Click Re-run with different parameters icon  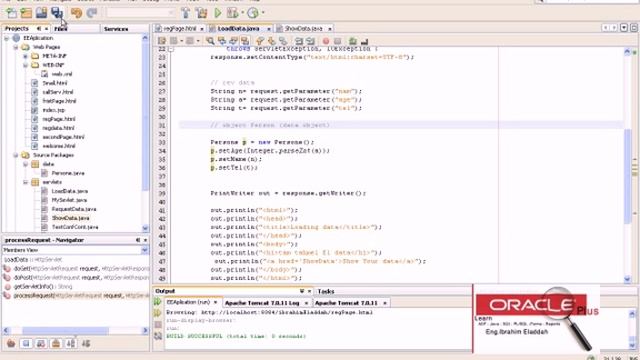(x=158, y=313)
